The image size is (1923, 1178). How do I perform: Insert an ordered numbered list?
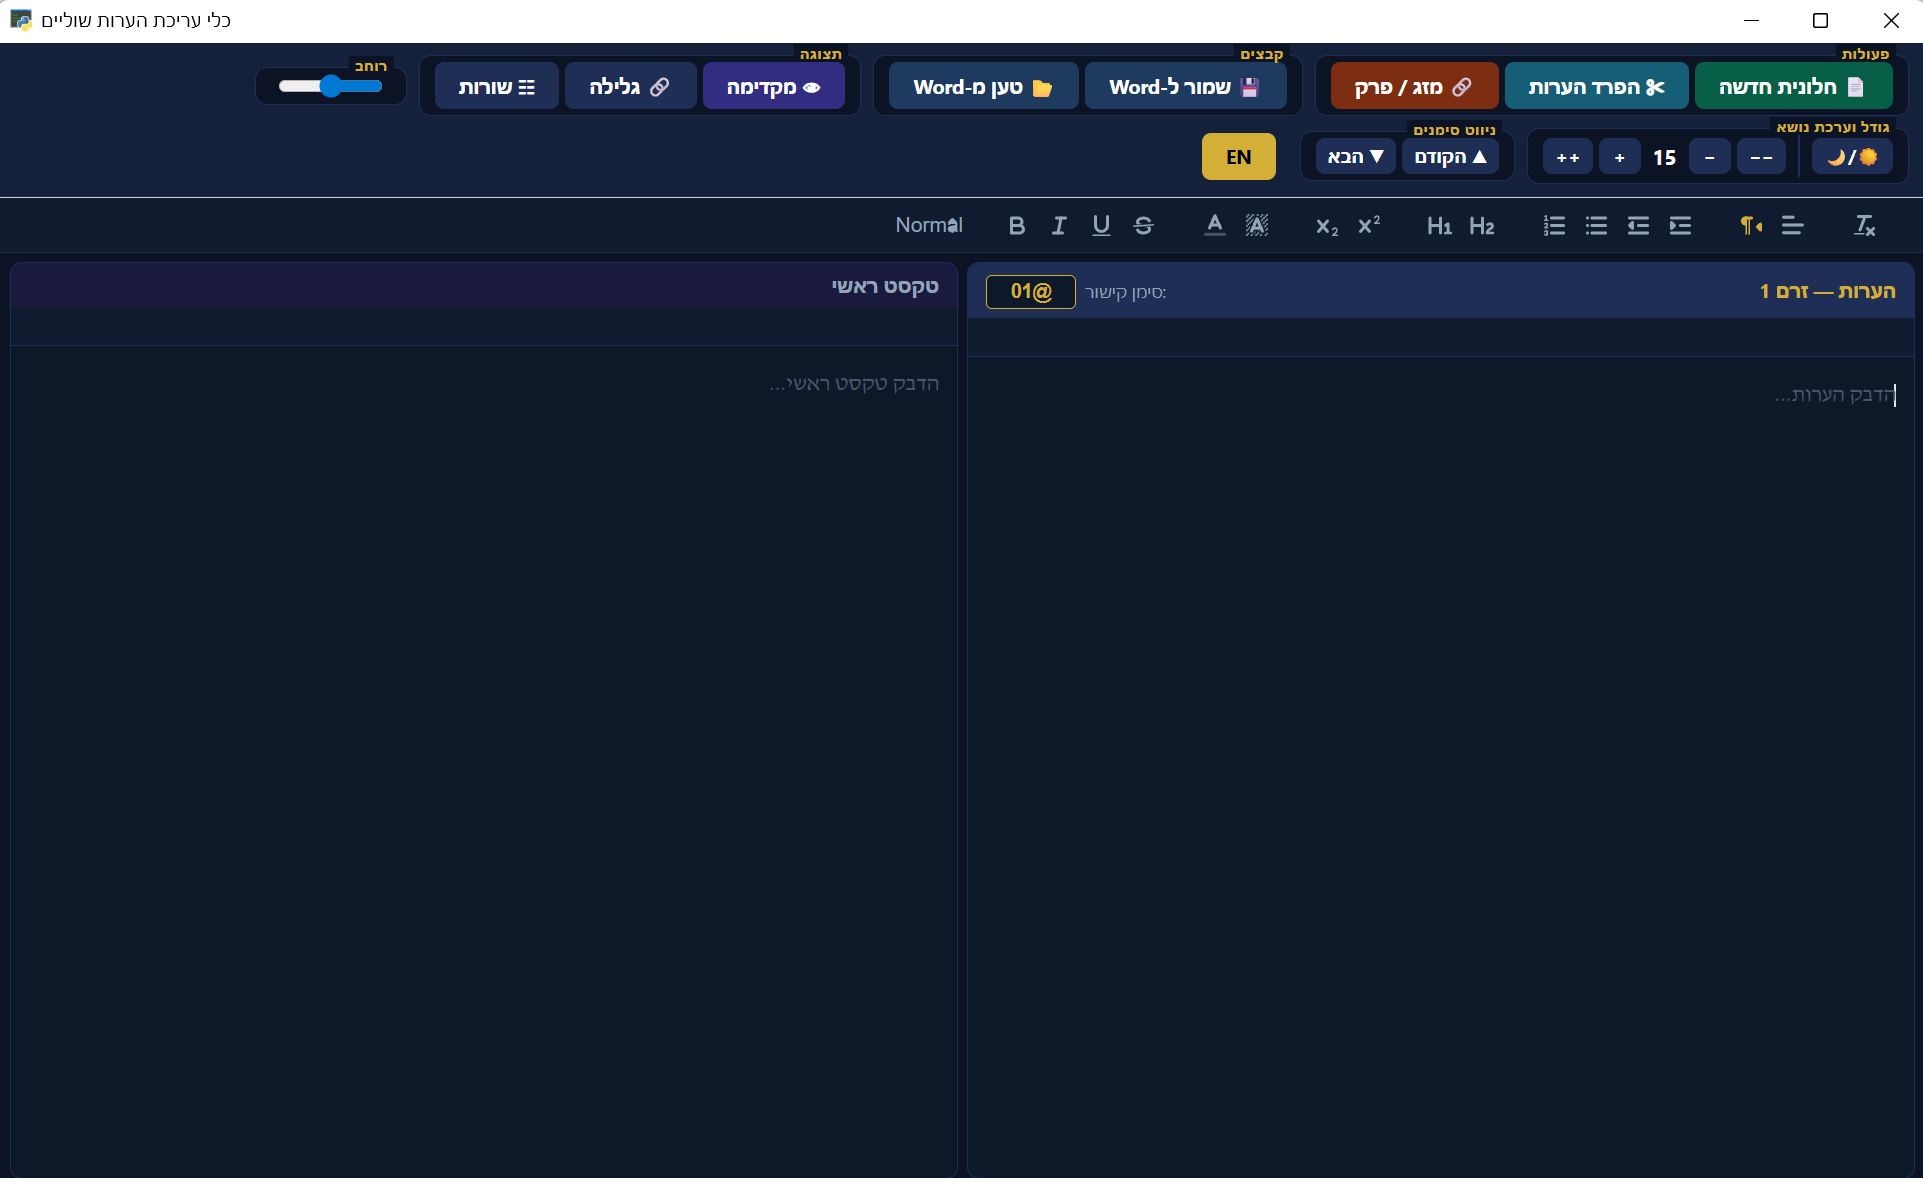pyautogui.click(x=1553, y=226)
